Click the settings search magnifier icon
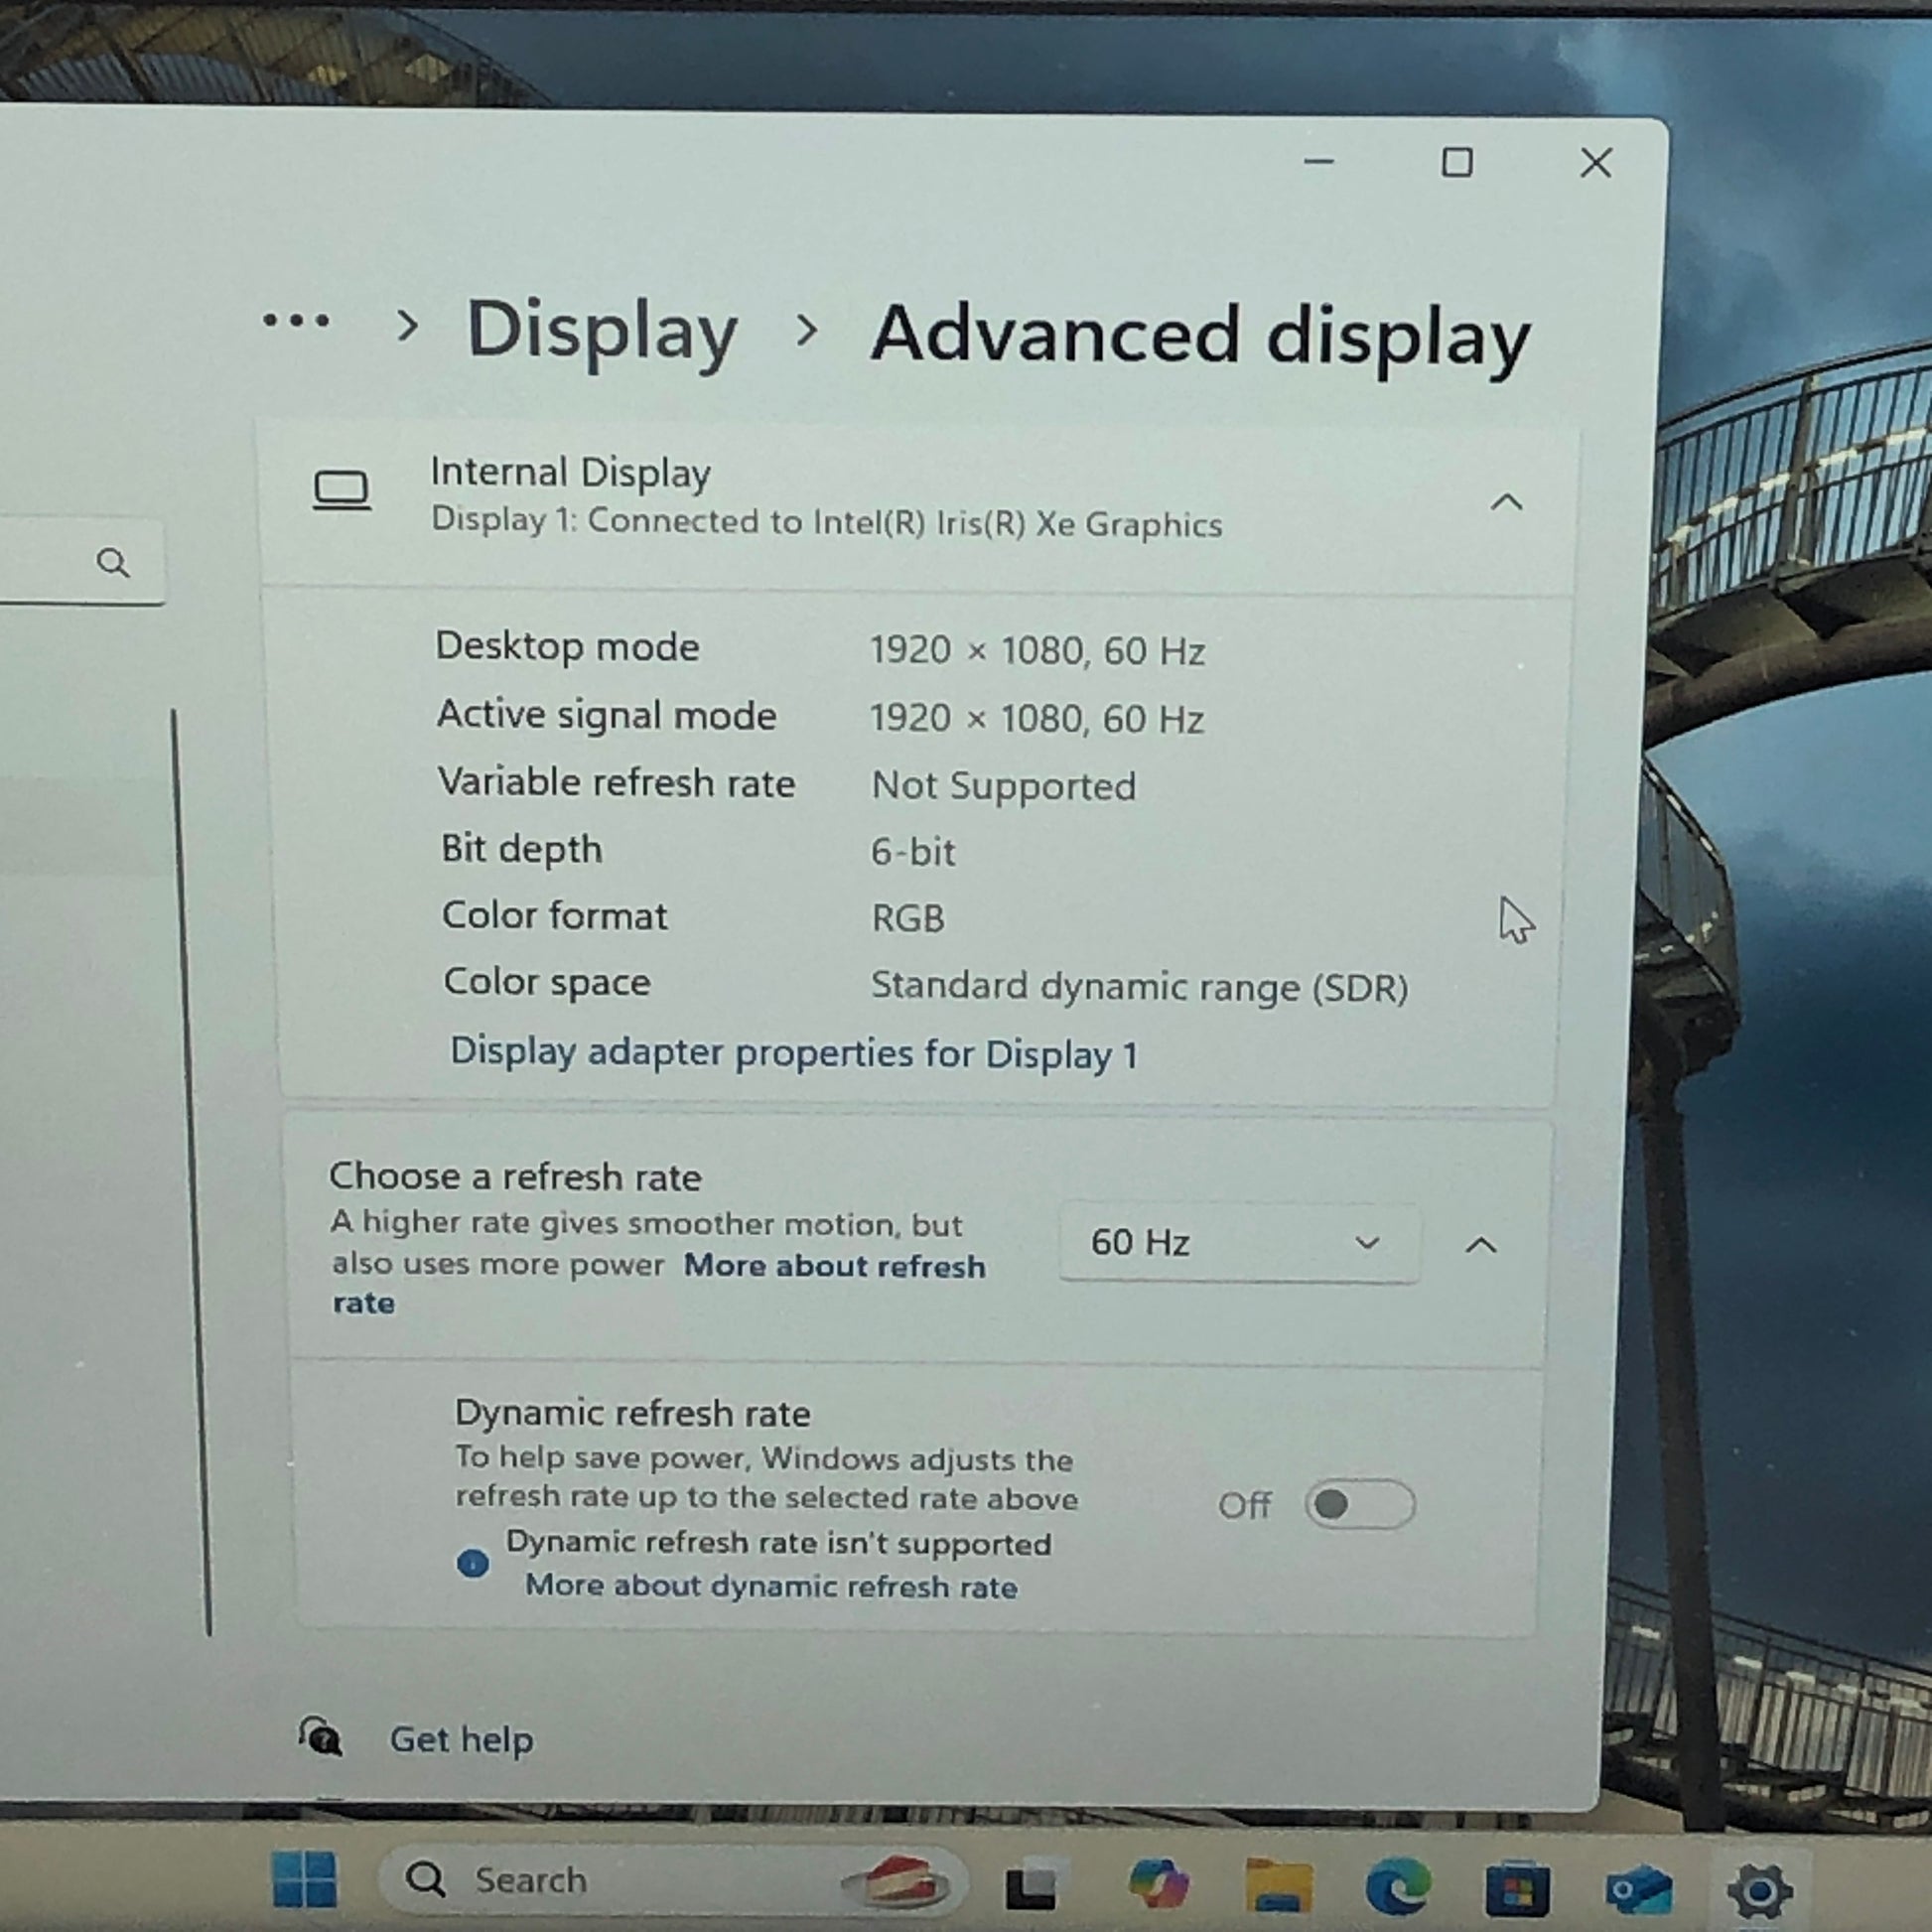Viewport: 1932px width, 1932px height. click(x=113, y=563)
